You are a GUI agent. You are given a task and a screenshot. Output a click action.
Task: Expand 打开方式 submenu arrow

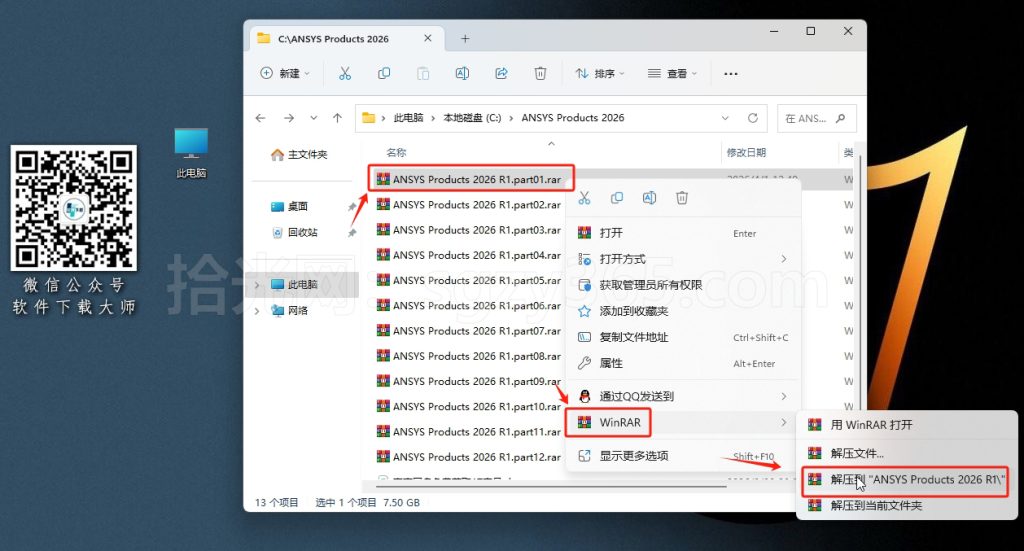tap(784, 259)
